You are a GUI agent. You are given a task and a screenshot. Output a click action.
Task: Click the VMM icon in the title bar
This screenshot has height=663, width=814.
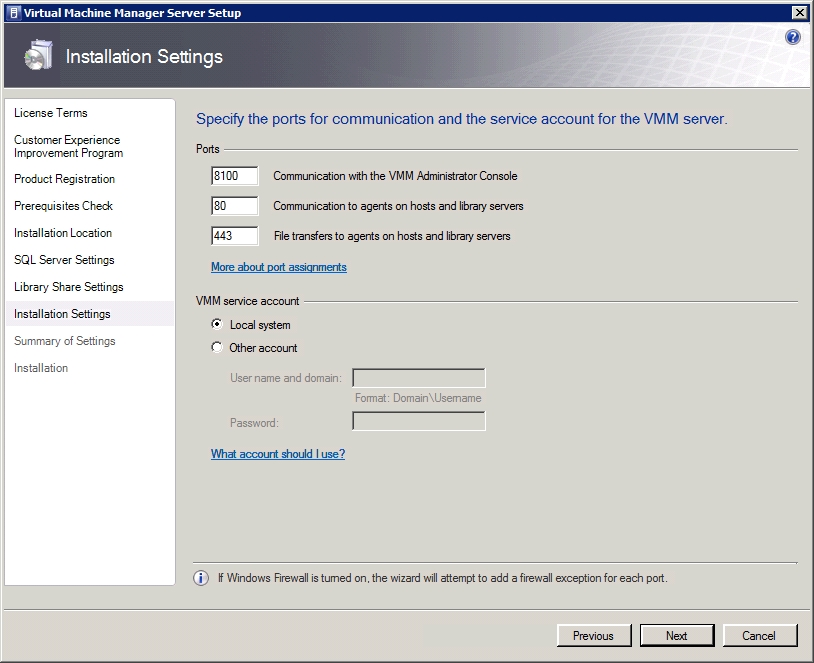pos(13,13)
